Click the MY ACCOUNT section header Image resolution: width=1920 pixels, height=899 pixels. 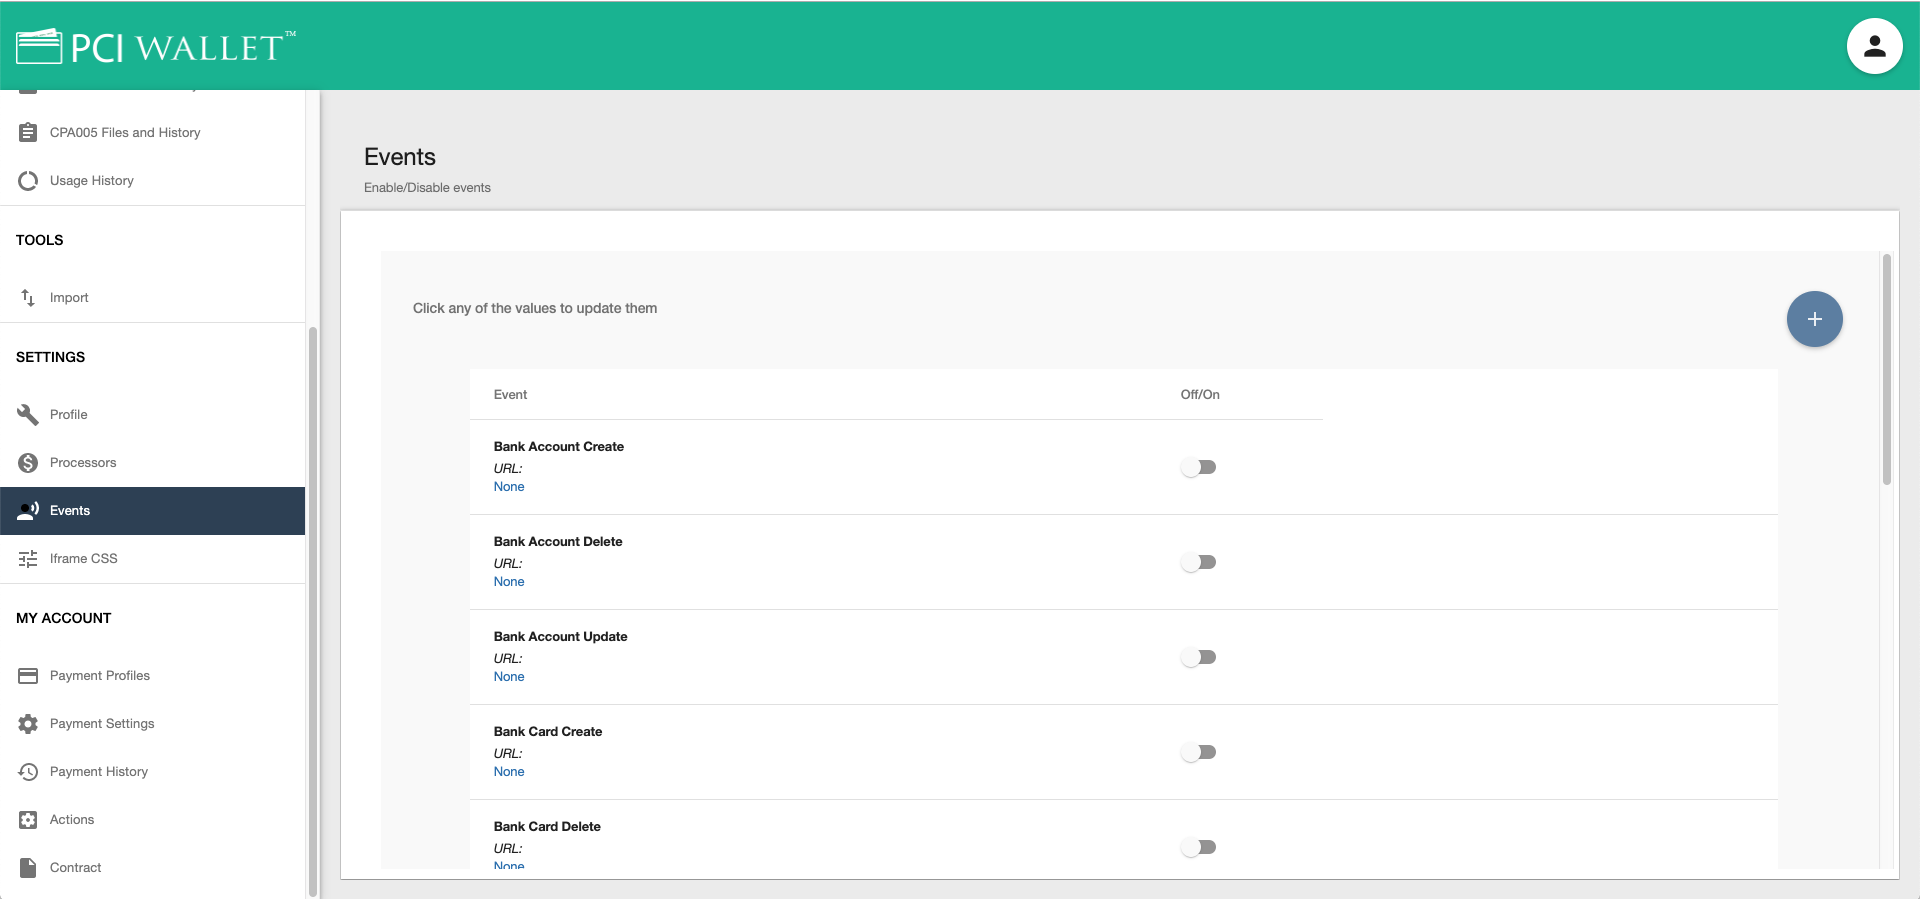[64, 618]
